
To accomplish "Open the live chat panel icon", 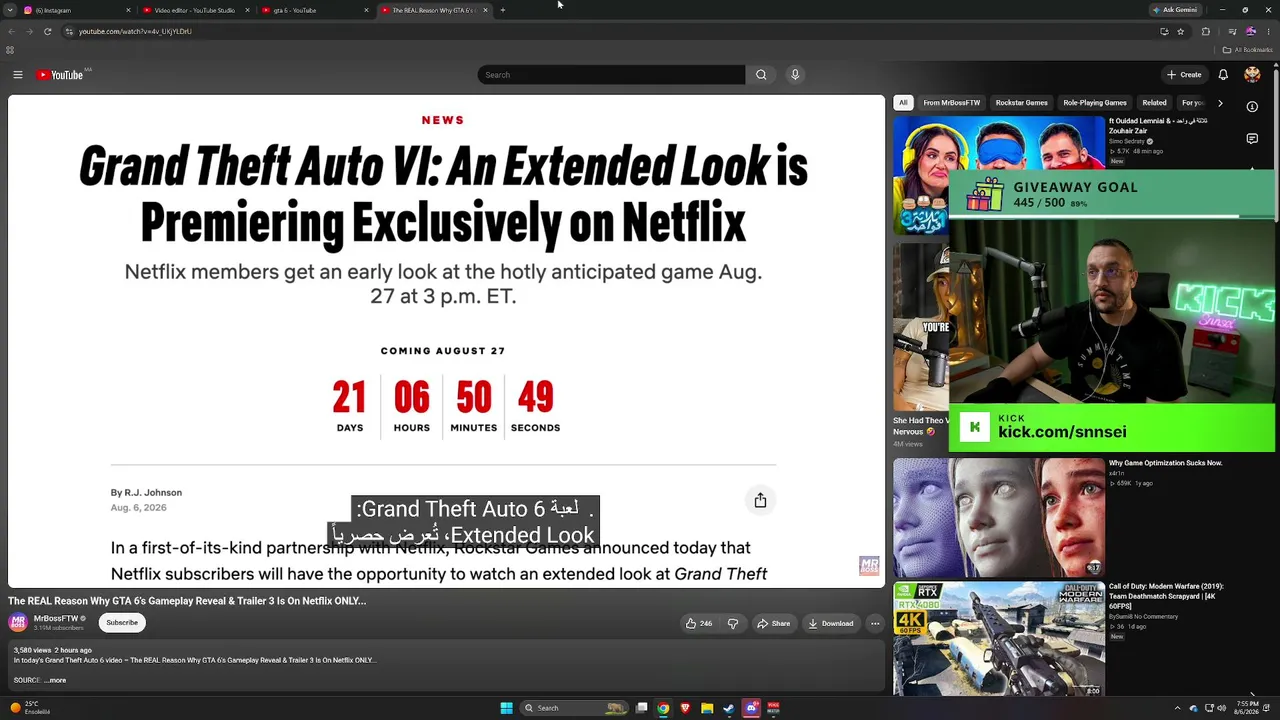I will click(1252, 139).
